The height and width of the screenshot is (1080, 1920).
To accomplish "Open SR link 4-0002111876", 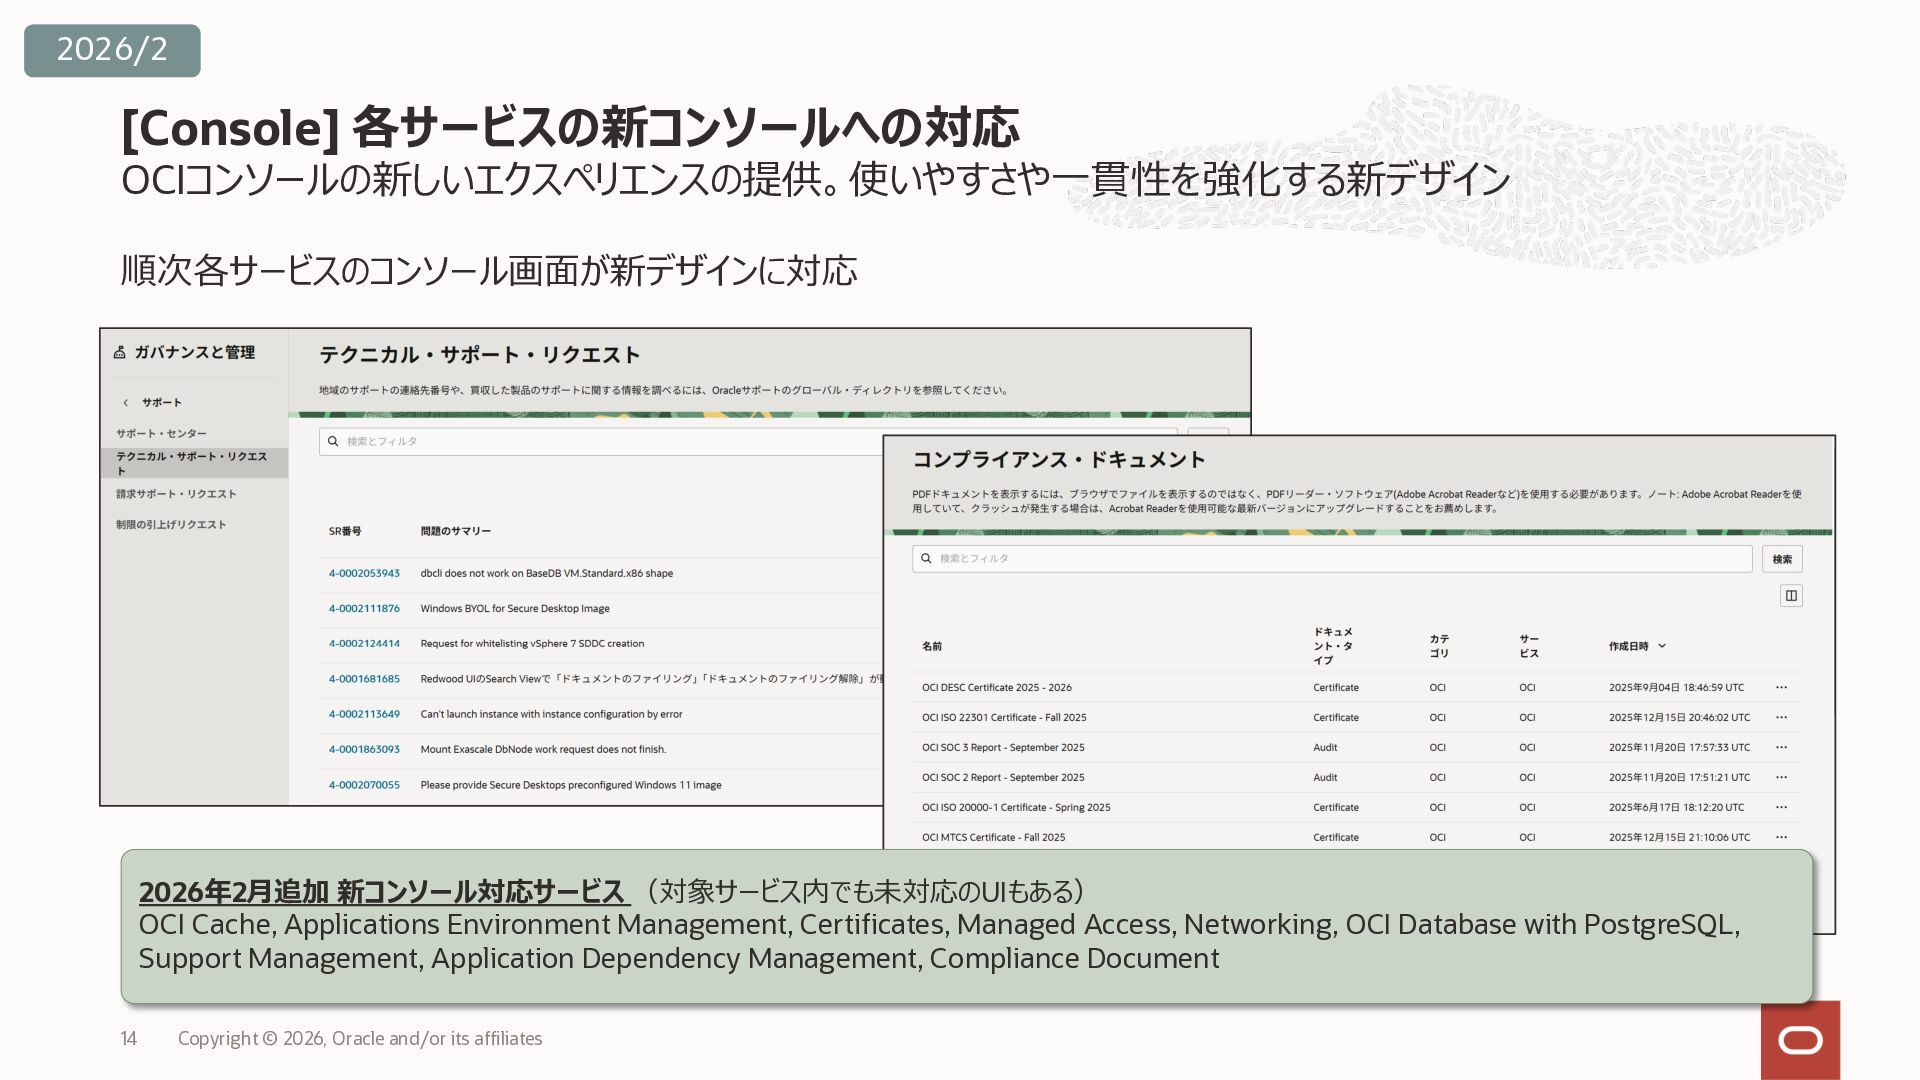I will pyautogui.click(x=364, y=608).
